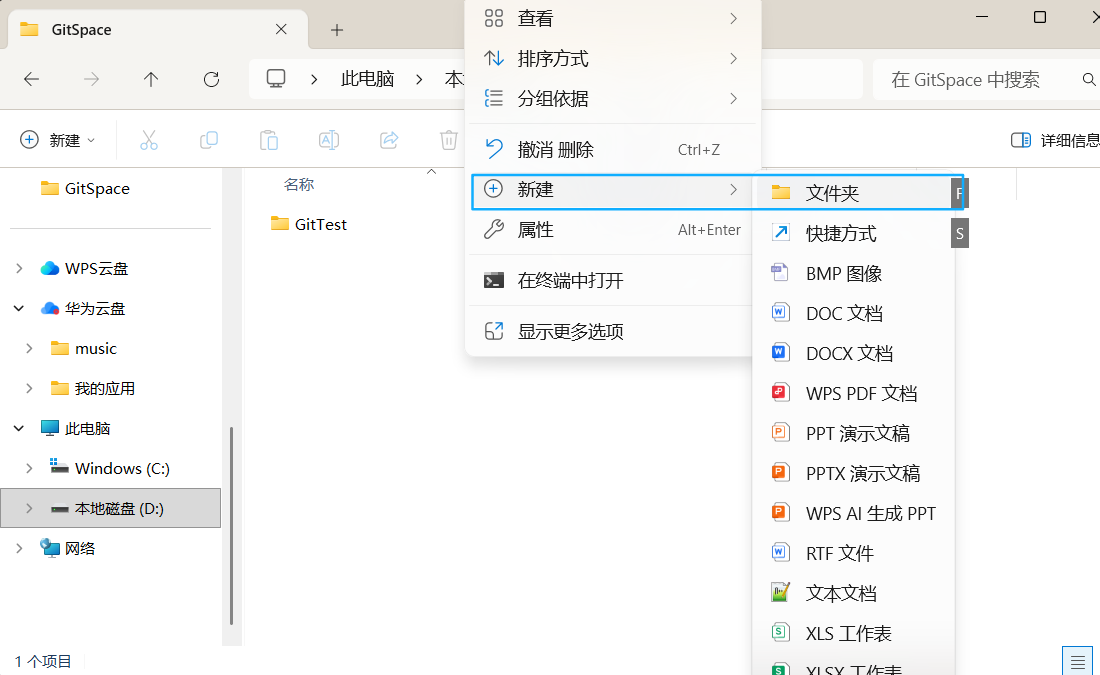This screenshot has width=1100, height=675.
Task: Expand the Windows (C:) tree node
Action: click(x=28, y=468)
